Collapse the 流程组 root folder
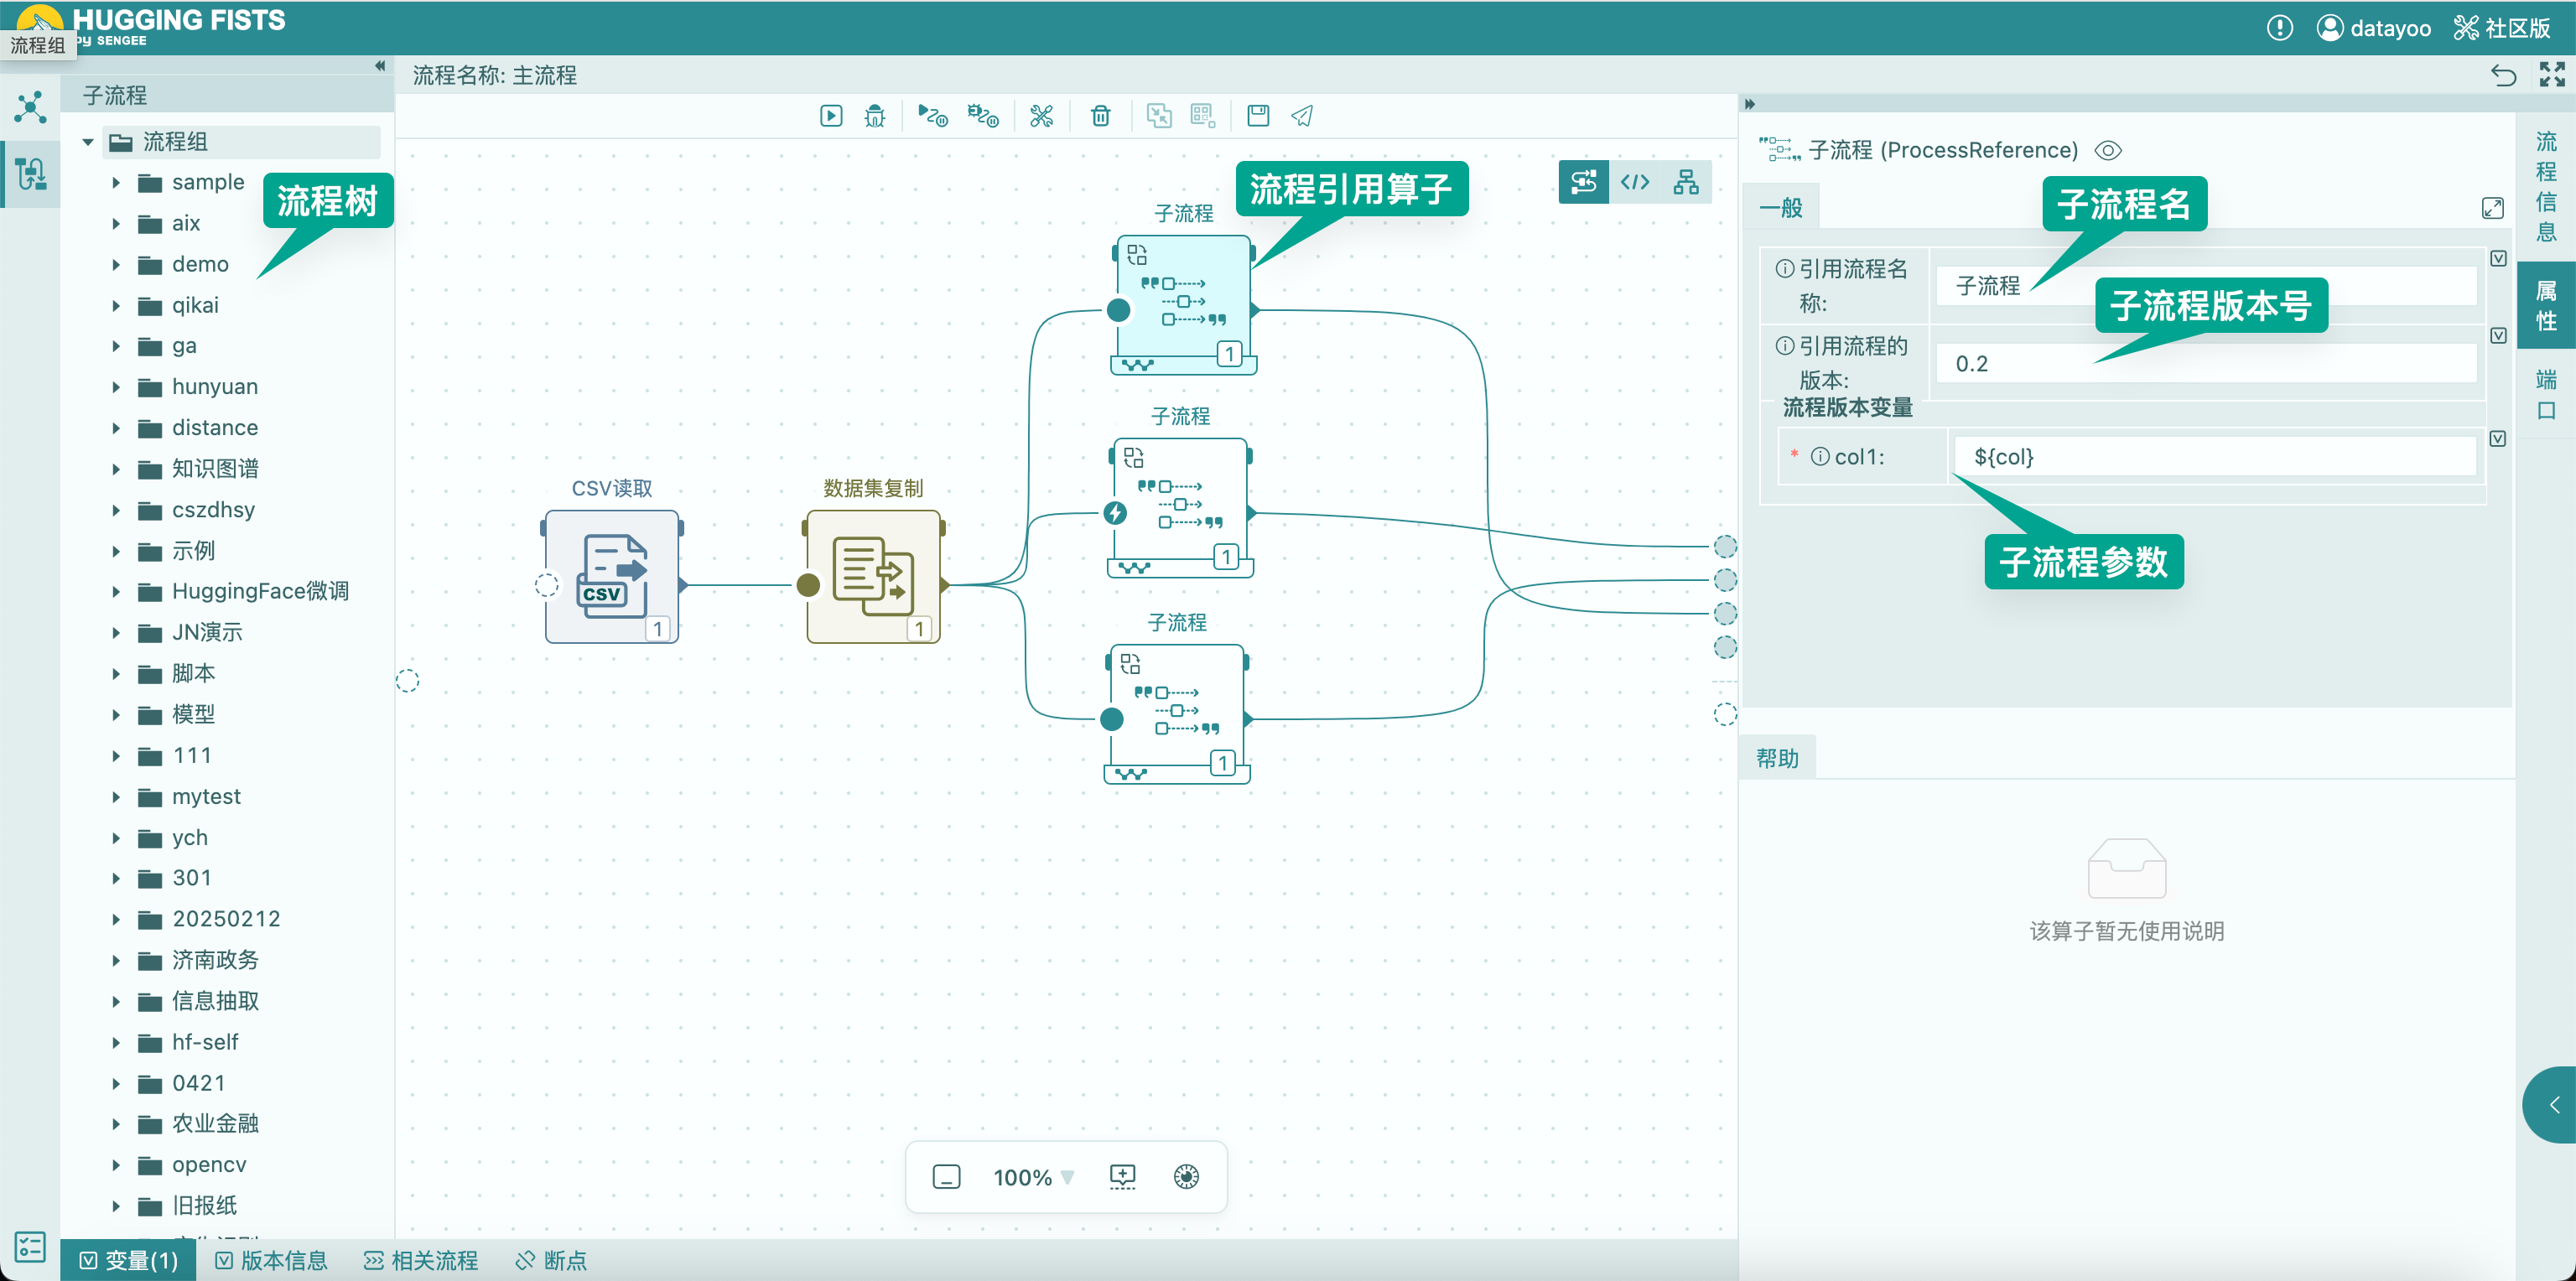The width and height of the screenshot is (2576, 1281). pos(88,142)
